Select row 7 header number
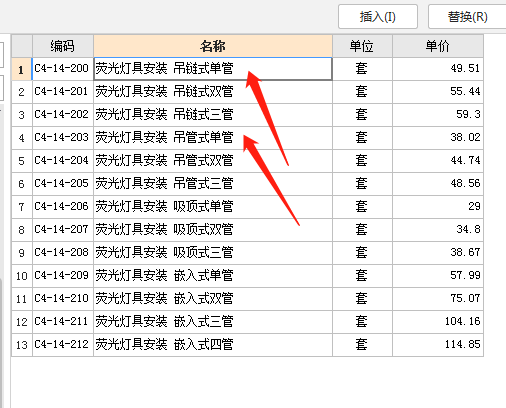Image resolution: width=506 pixels, height=408 pixels. pos(22,207)
